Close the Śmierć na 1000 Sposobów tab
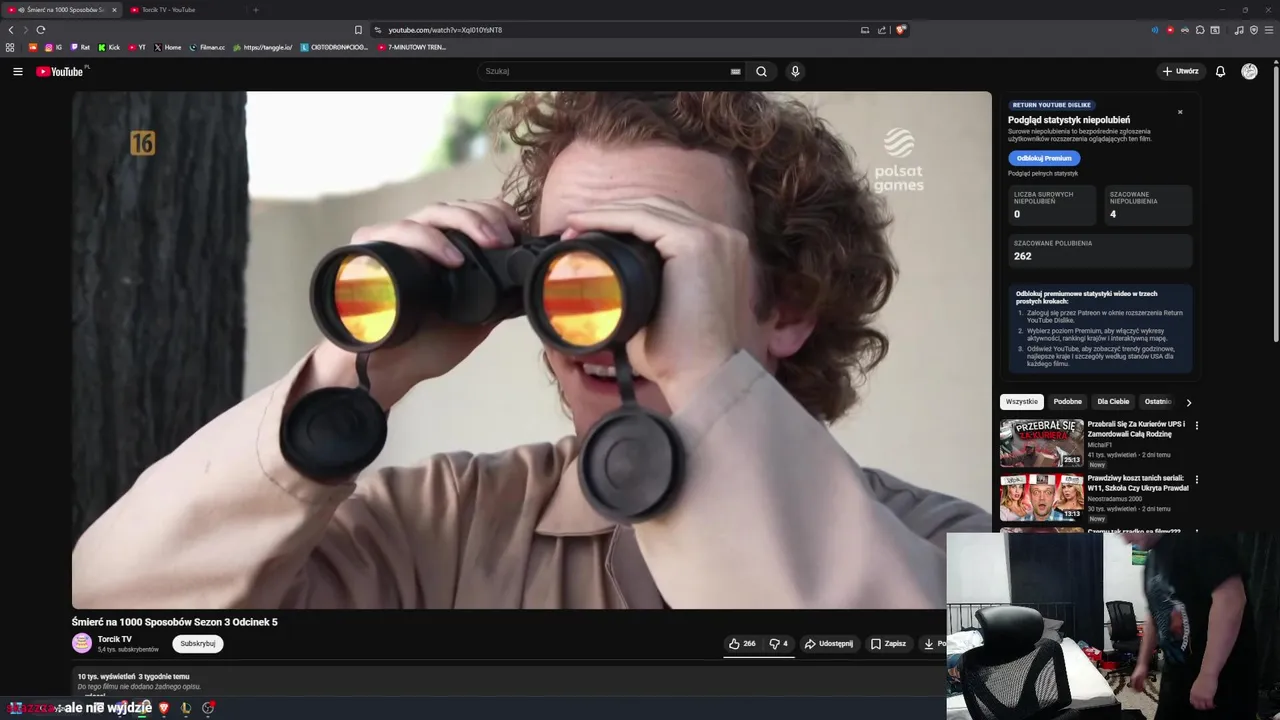 coord(114,10)
